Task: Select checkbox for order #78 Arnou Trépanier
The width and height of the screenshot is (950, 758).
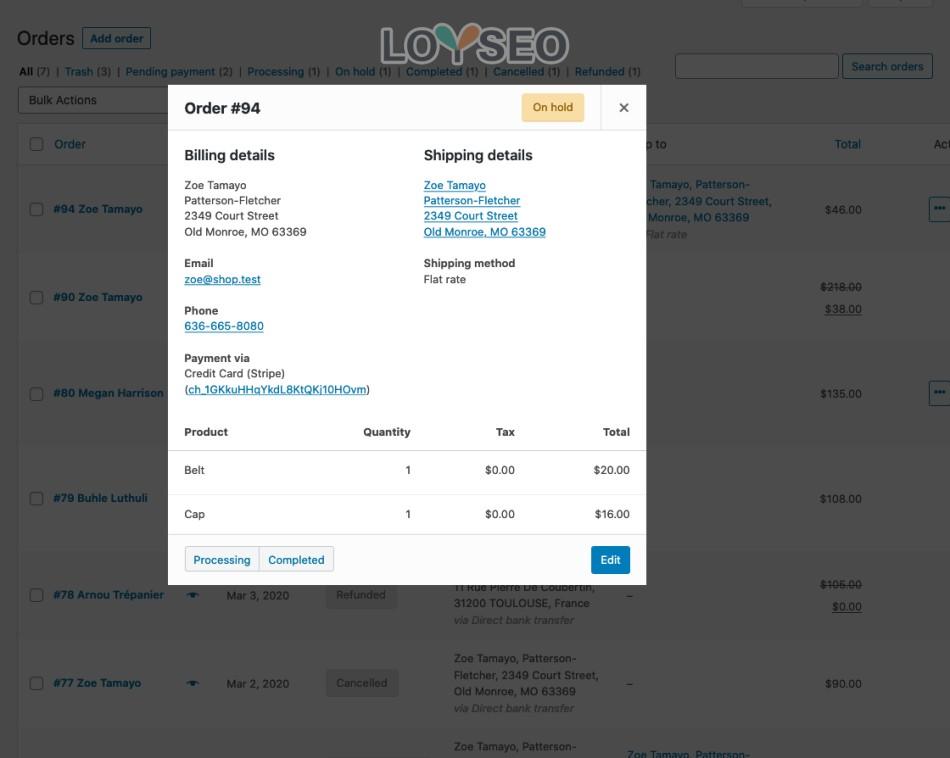Action: (x=36, y=595)
